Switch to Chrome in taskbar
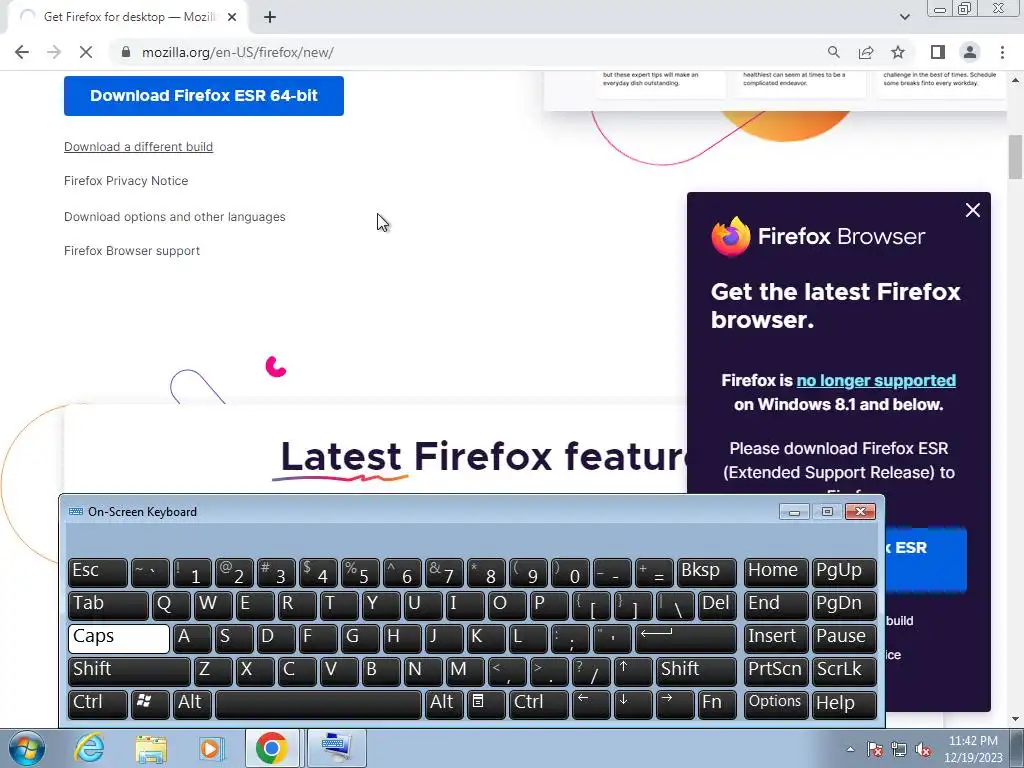 [x=272, y=748]
